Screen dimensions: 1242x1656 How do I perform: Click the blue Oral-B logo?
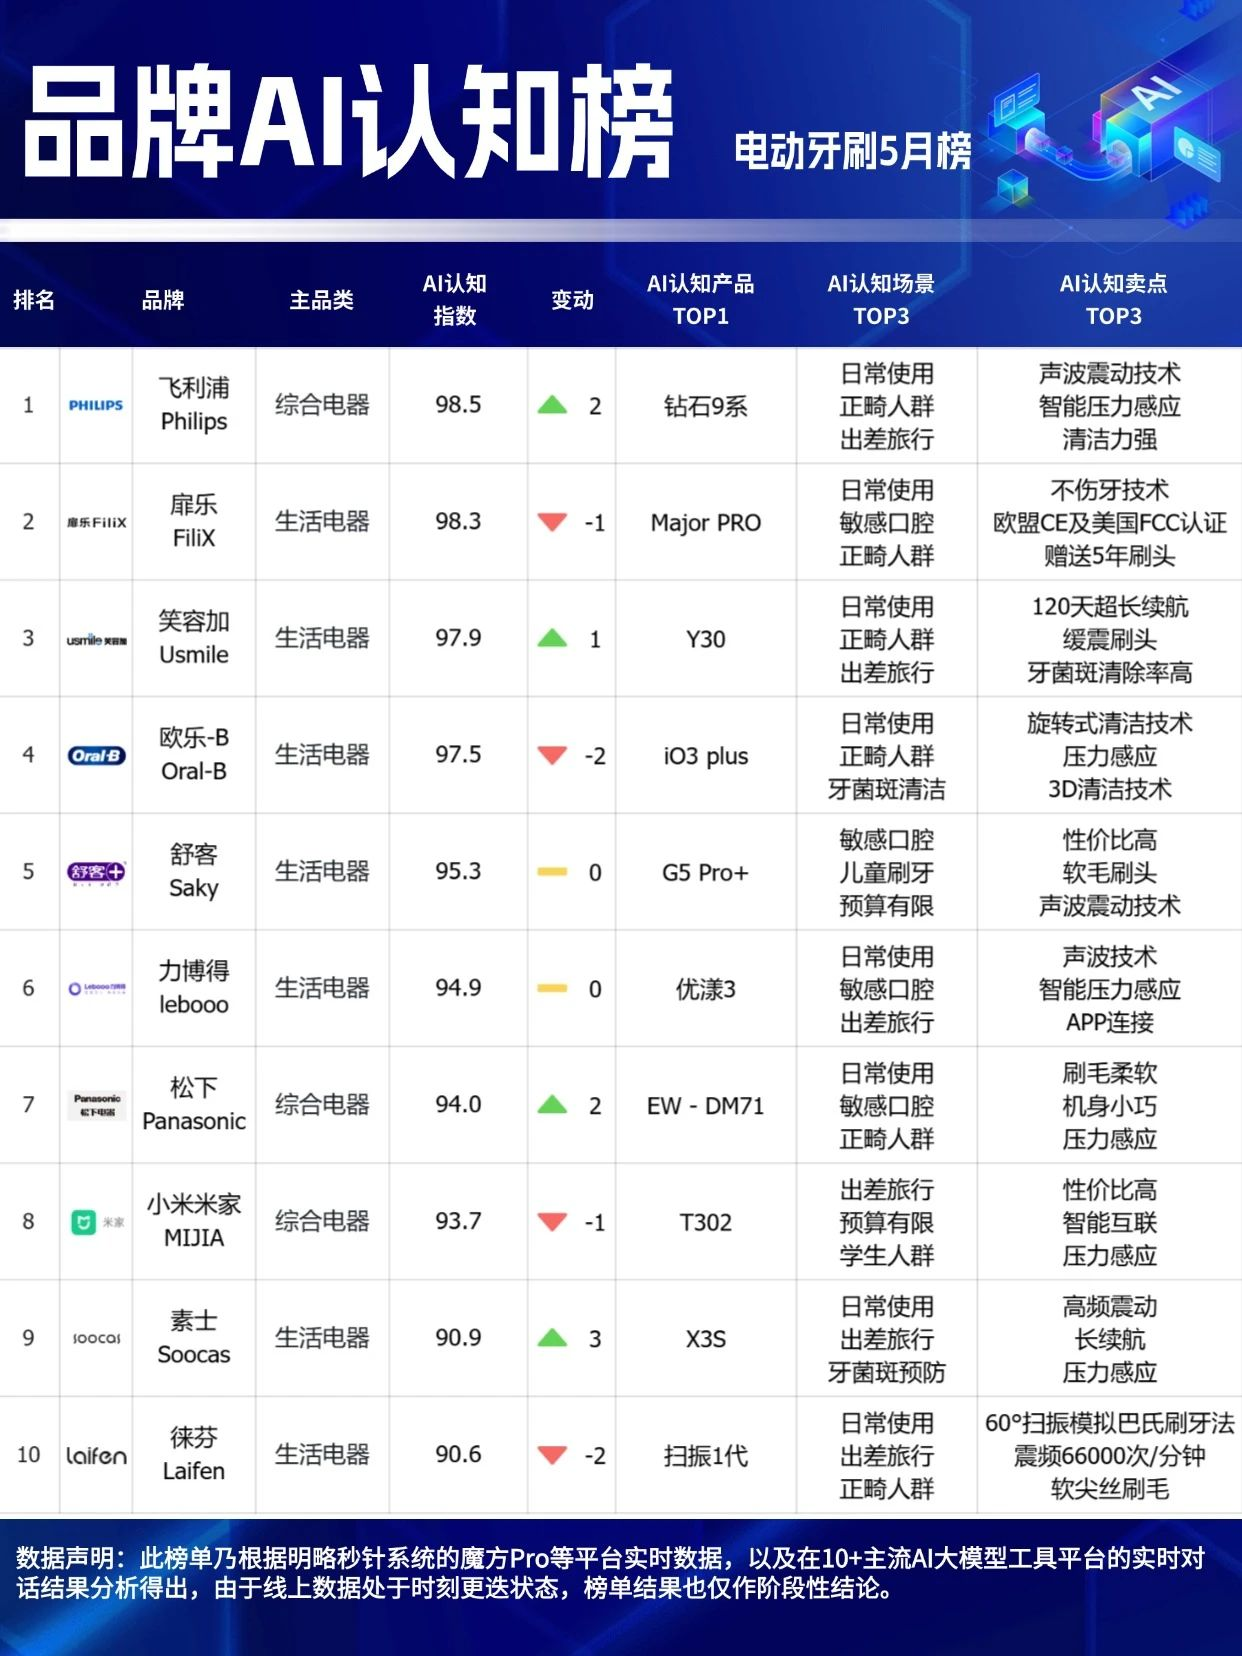[x=96, y=756]
